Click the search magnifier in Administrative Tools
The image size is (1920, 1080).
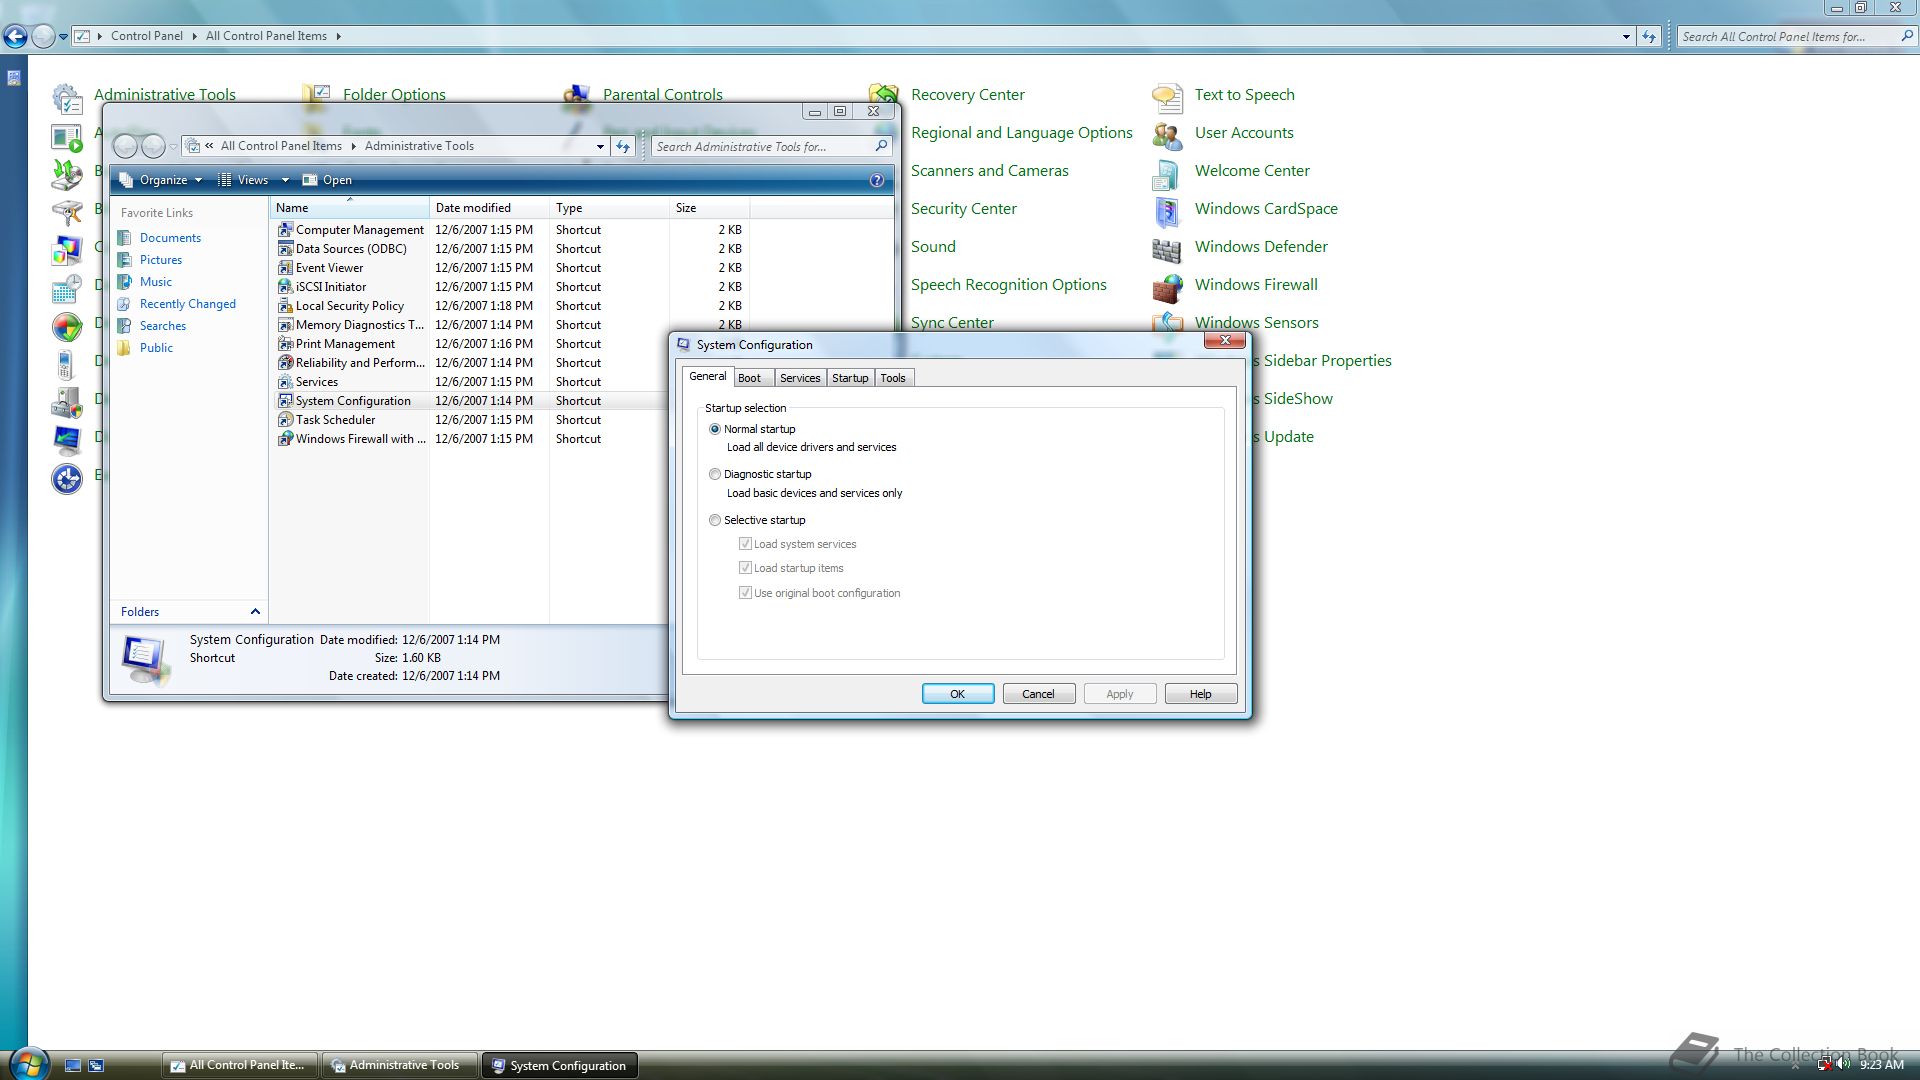point(881,146)
